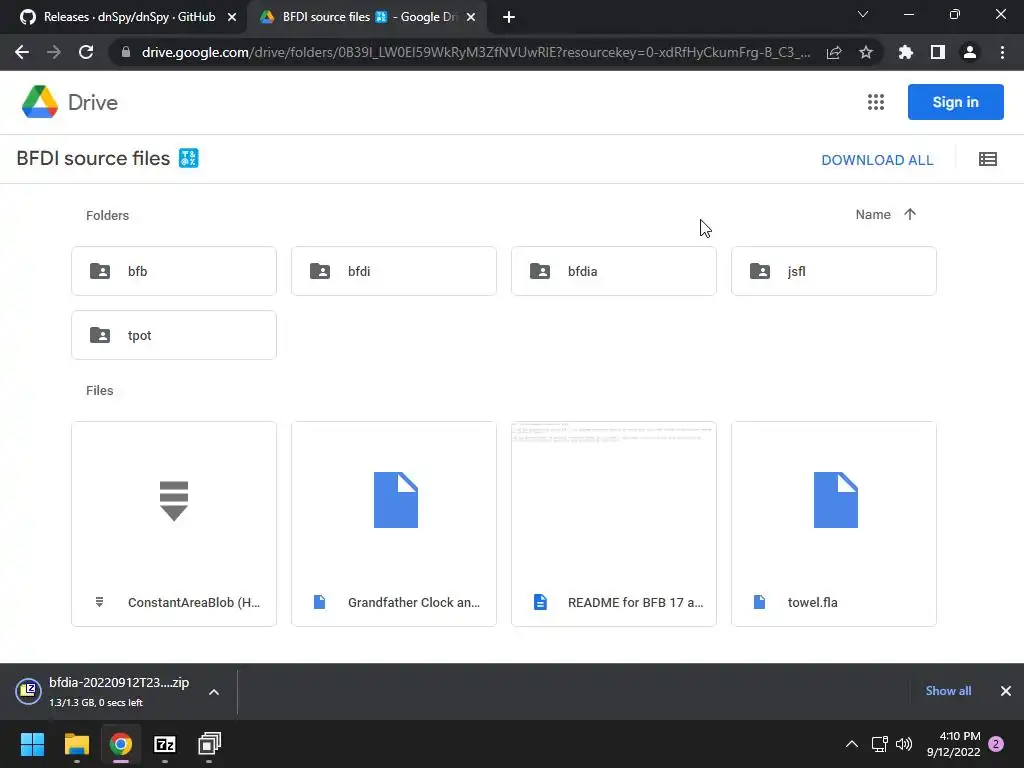
Task: Click the browser forward arrow
Action: click(x=54, y=52)
